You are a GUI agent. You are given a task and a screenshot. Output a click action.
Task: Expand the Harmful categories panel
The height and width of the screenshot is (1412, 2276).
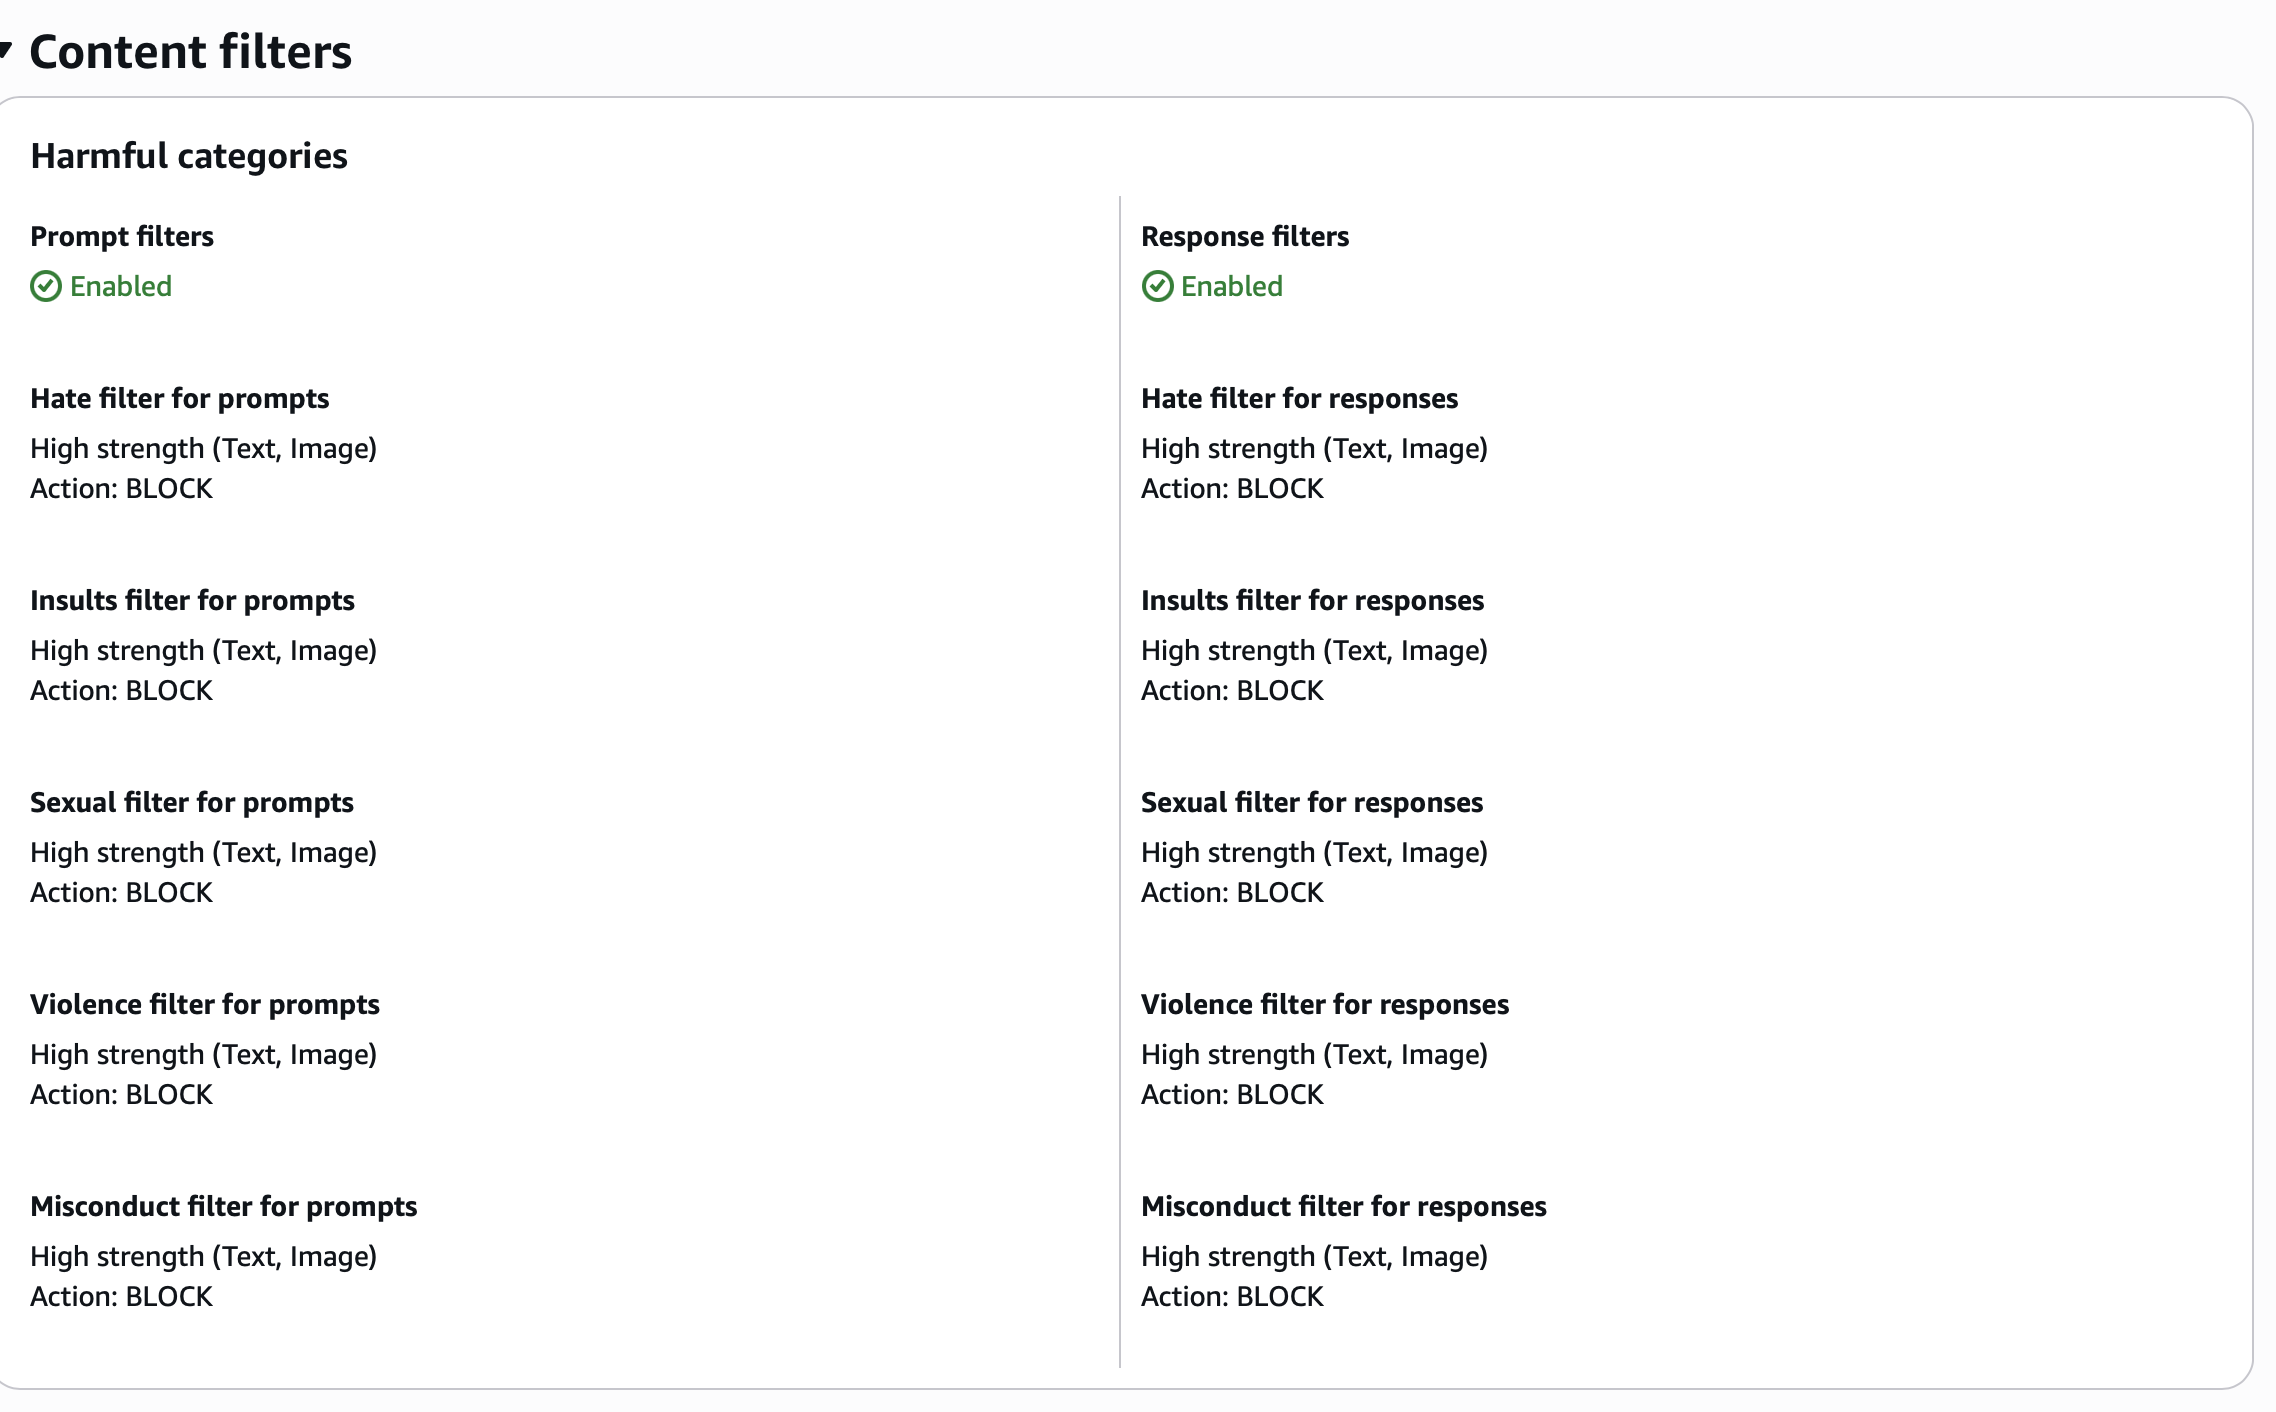click(190, 155)
